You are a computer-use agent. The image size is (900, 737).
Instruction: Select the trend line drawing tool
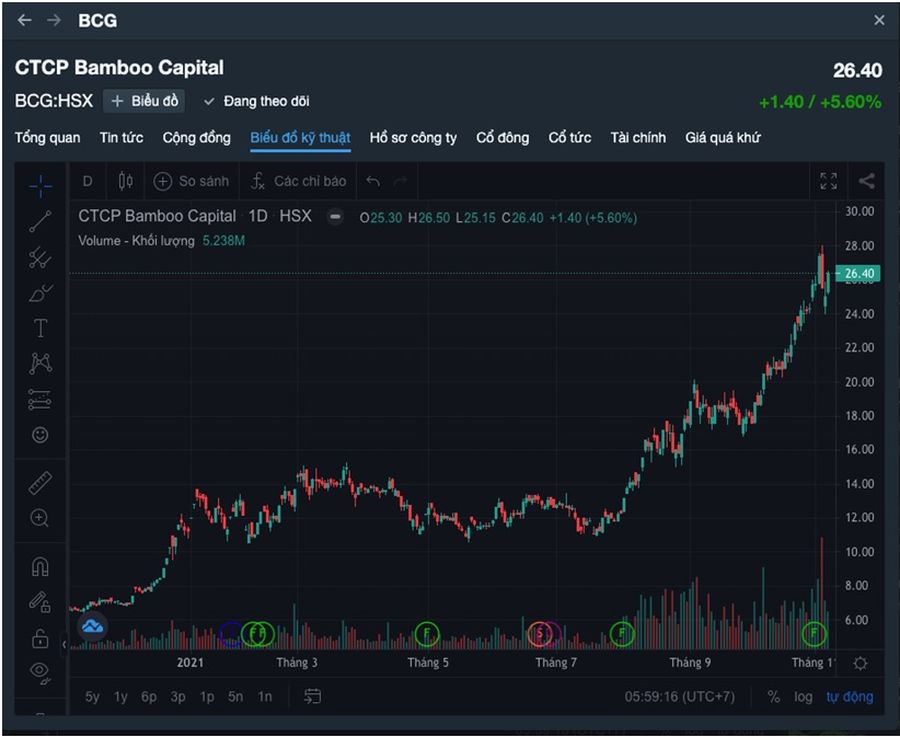tap(40, 221)
